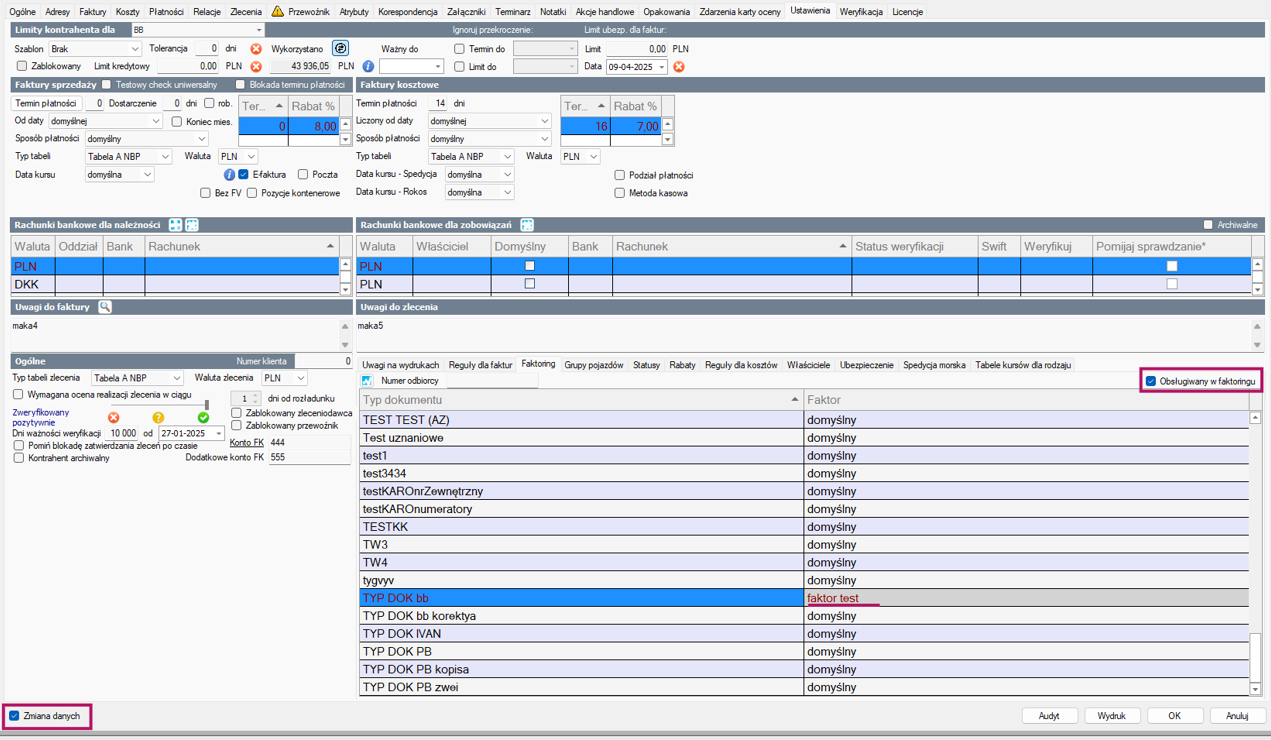Click the ocena realizacji slider handle

tap(206, 405)
